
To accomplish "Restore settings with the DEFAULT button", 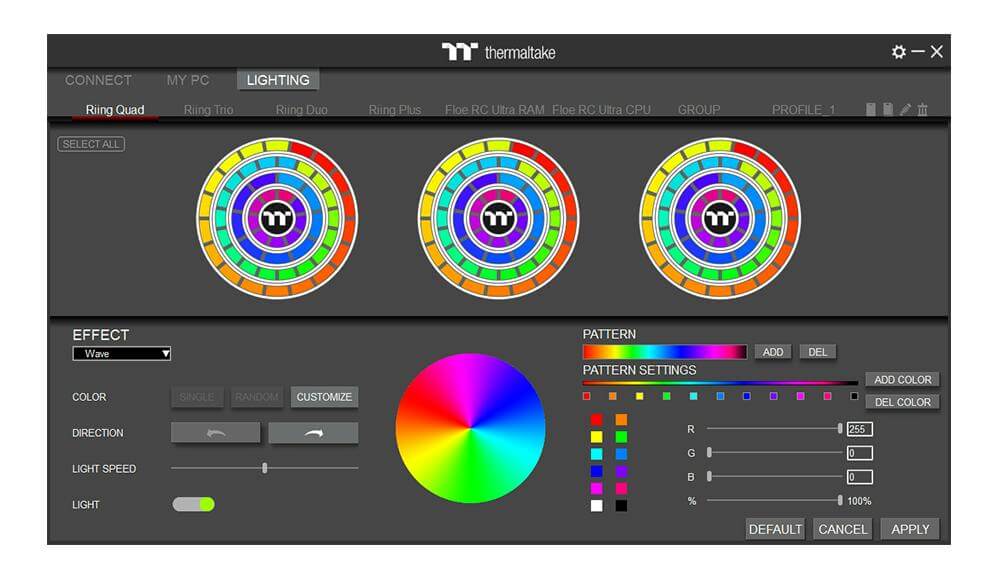I will coord(775,529).
